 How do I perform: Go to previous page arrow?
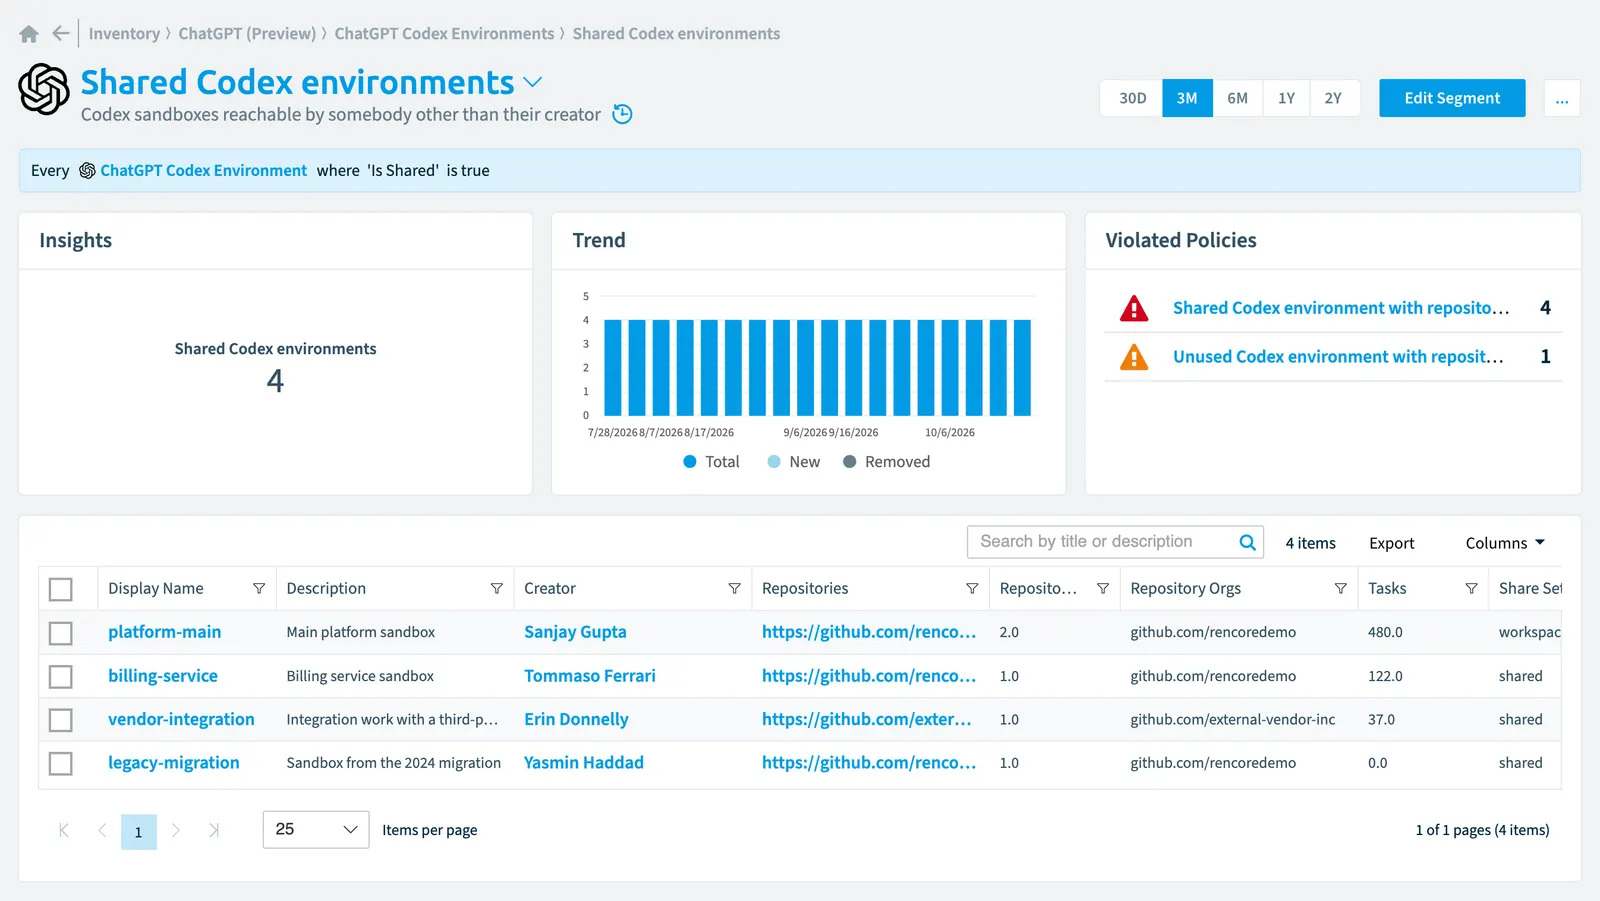coord(102,830)
